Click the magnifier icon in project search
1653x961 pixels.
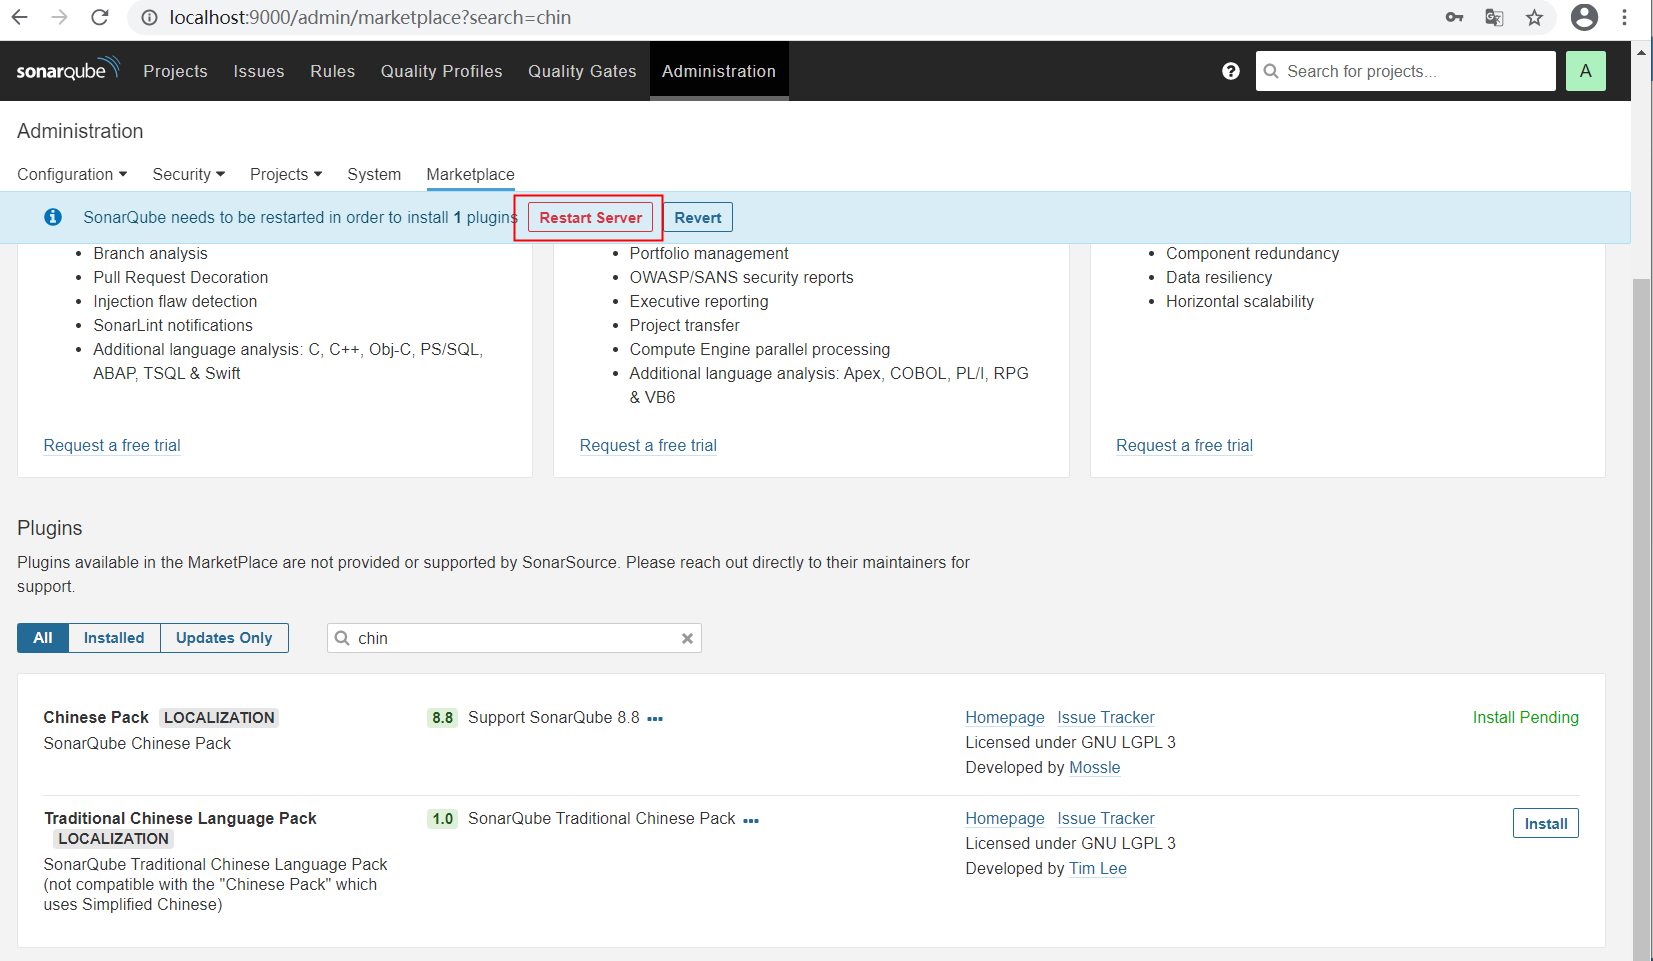click(1271, 71)
